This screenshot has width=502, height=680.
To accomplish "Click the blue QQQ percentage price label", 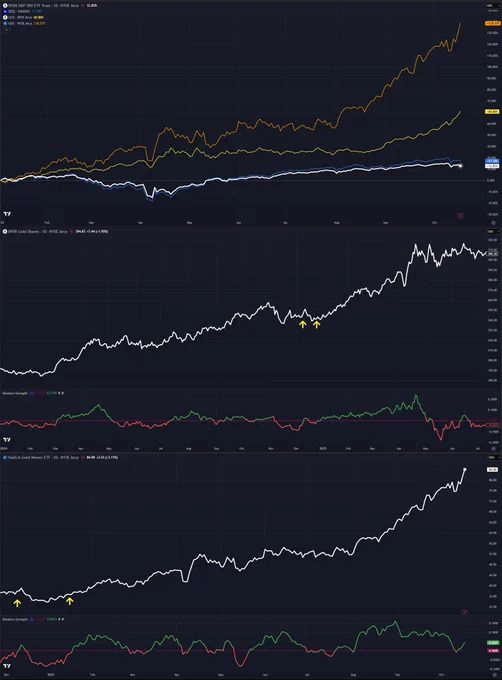I will coord(492,161).
